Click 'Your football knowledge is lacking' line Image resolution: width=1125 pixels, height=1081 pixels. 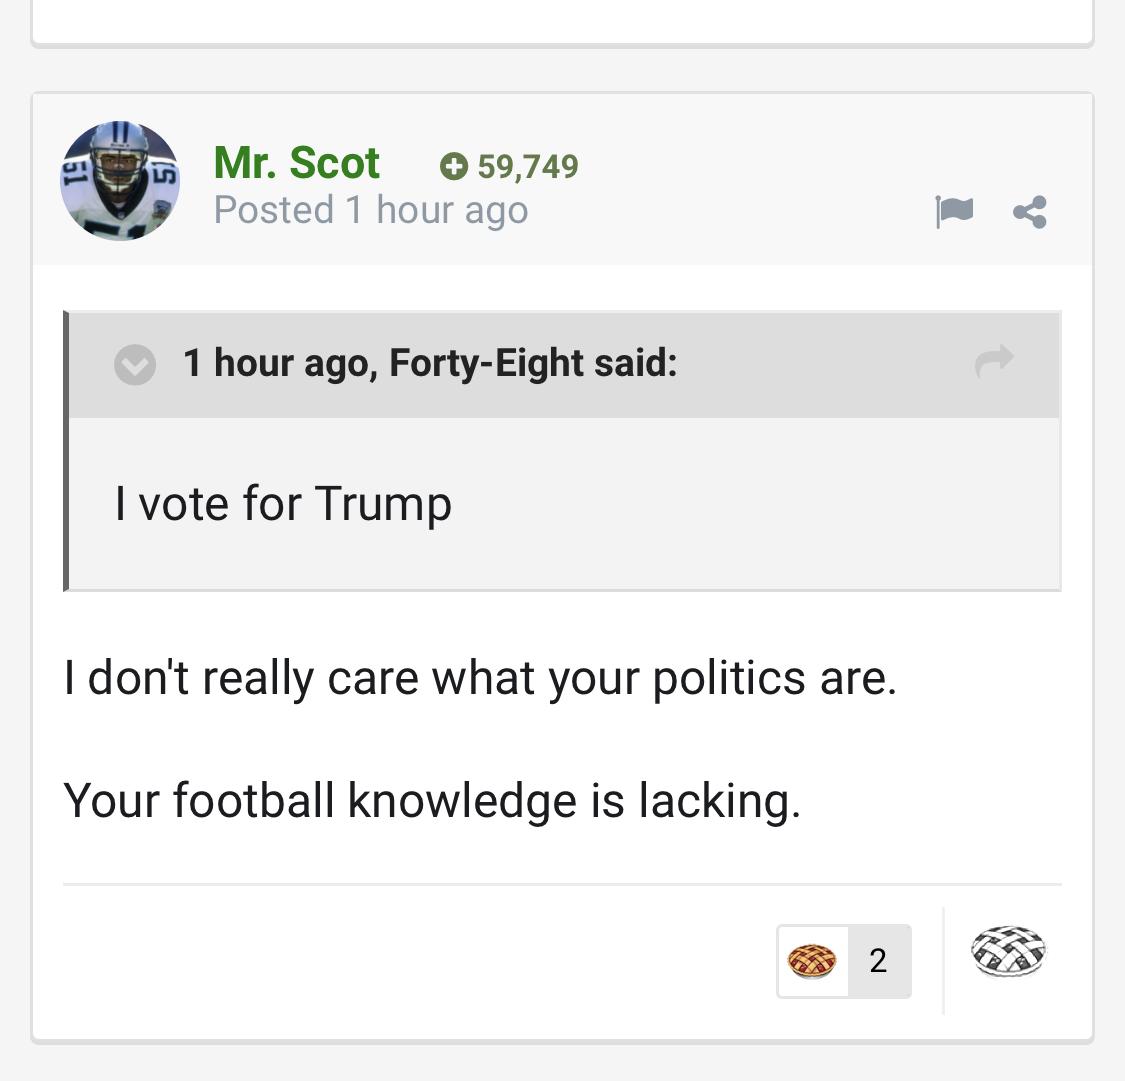point(432,801)
